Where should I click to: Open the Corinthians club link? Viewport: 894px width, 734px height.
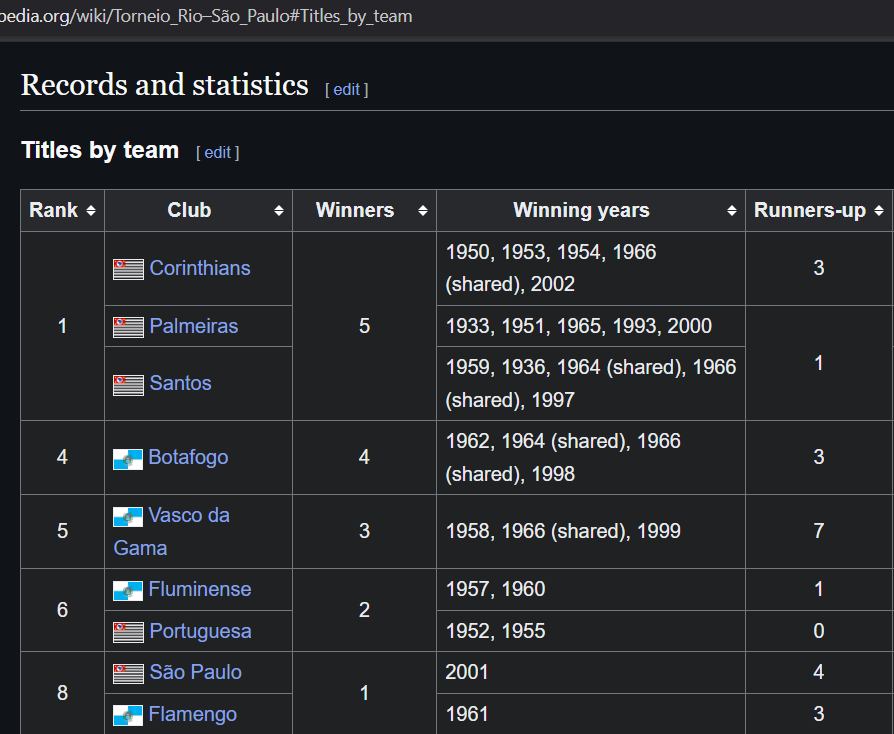(x=200, y=268)
